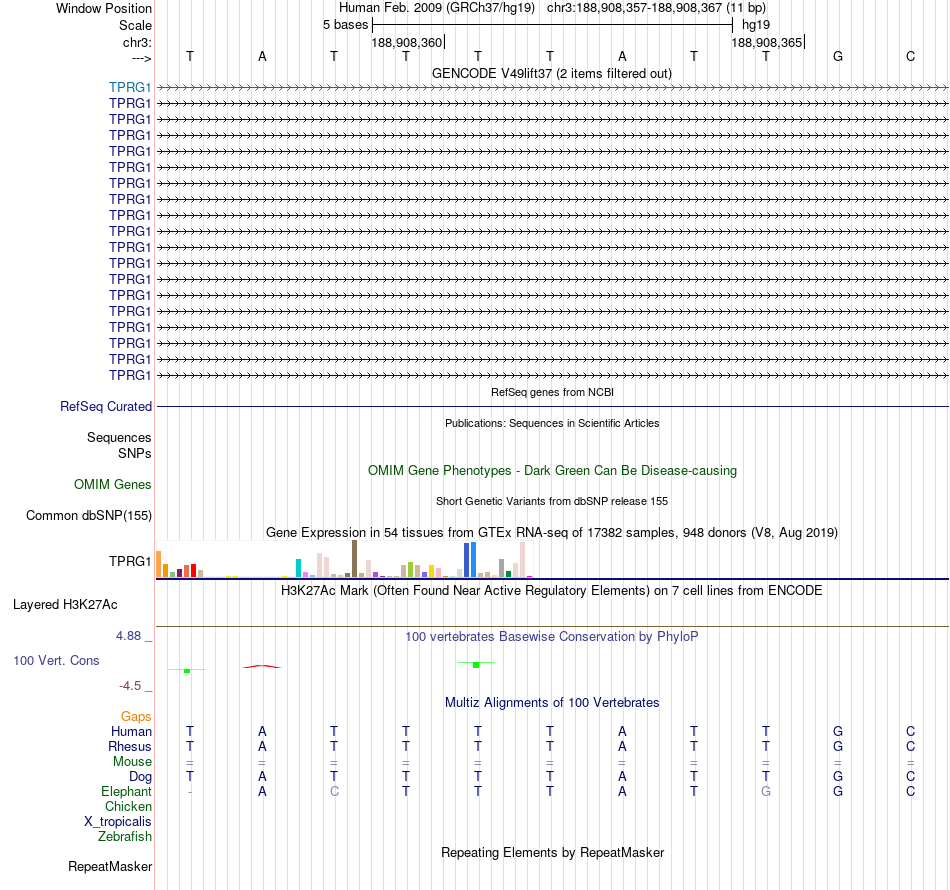This screenshot has height=890, width=950.
Task: Click the -4.5 PhyloP lower limit value
Action: pyautogui.click(x=130, y=685)
